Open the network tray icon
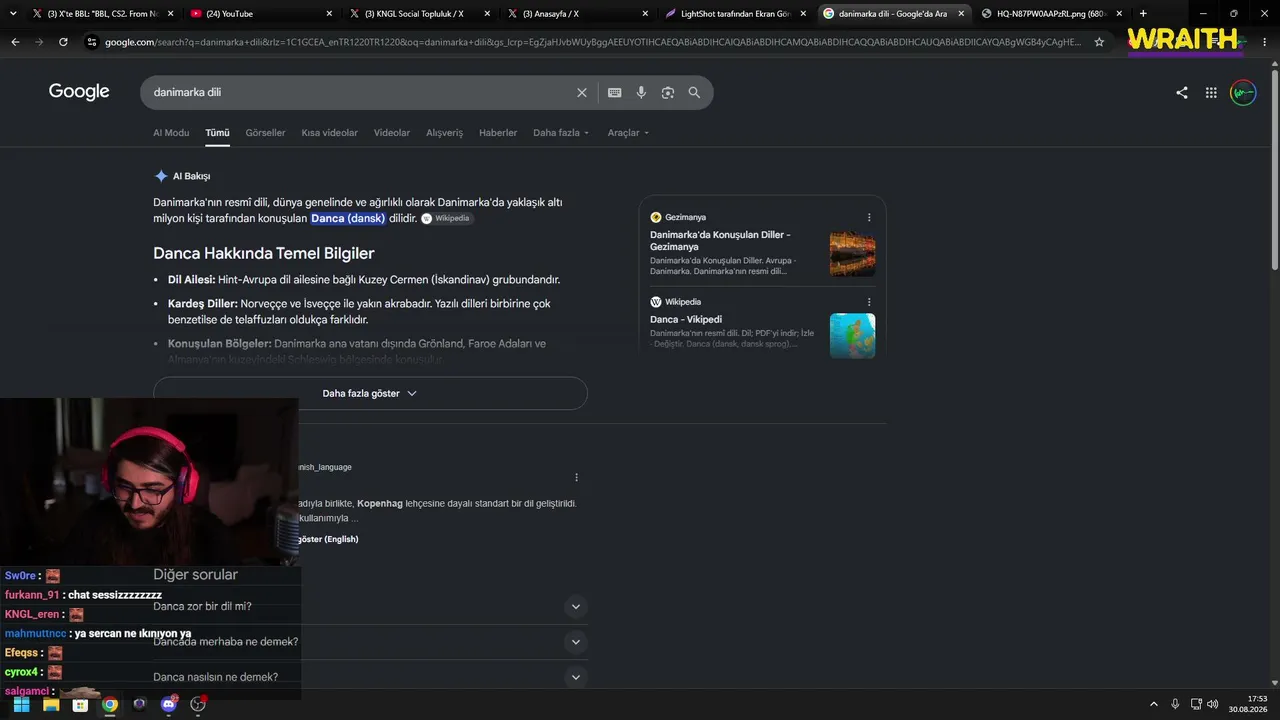 [x=1196, y=704]
